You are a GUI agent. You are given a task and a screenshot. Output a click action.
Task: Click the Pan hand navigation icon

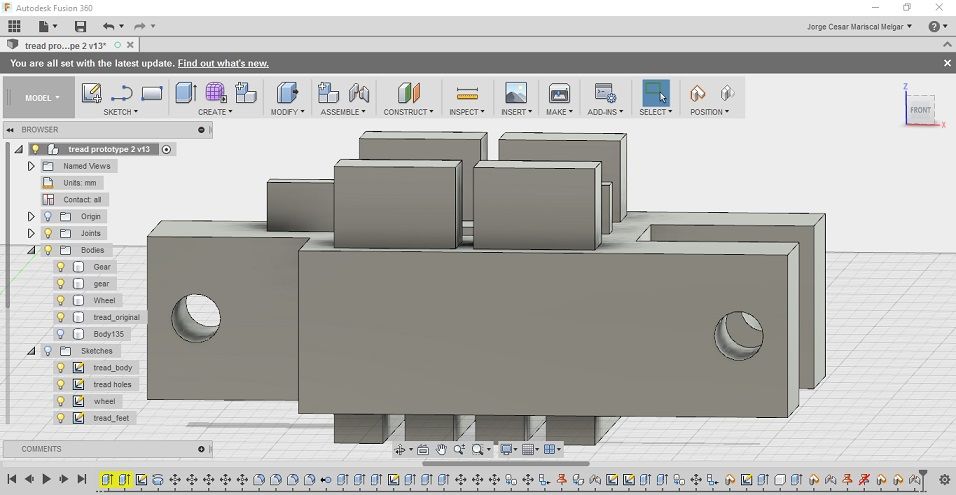point(441,449)
